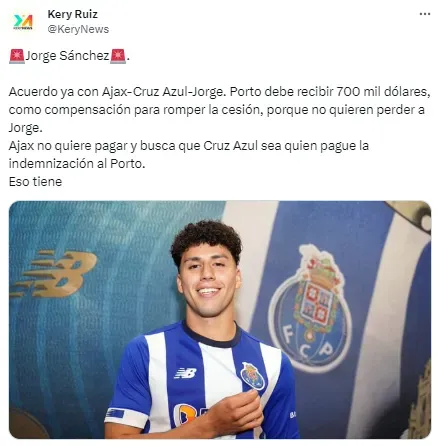Click the final line 'Eso tiene'
Viewport: 438px width, 446px height.
click(35, 182)
